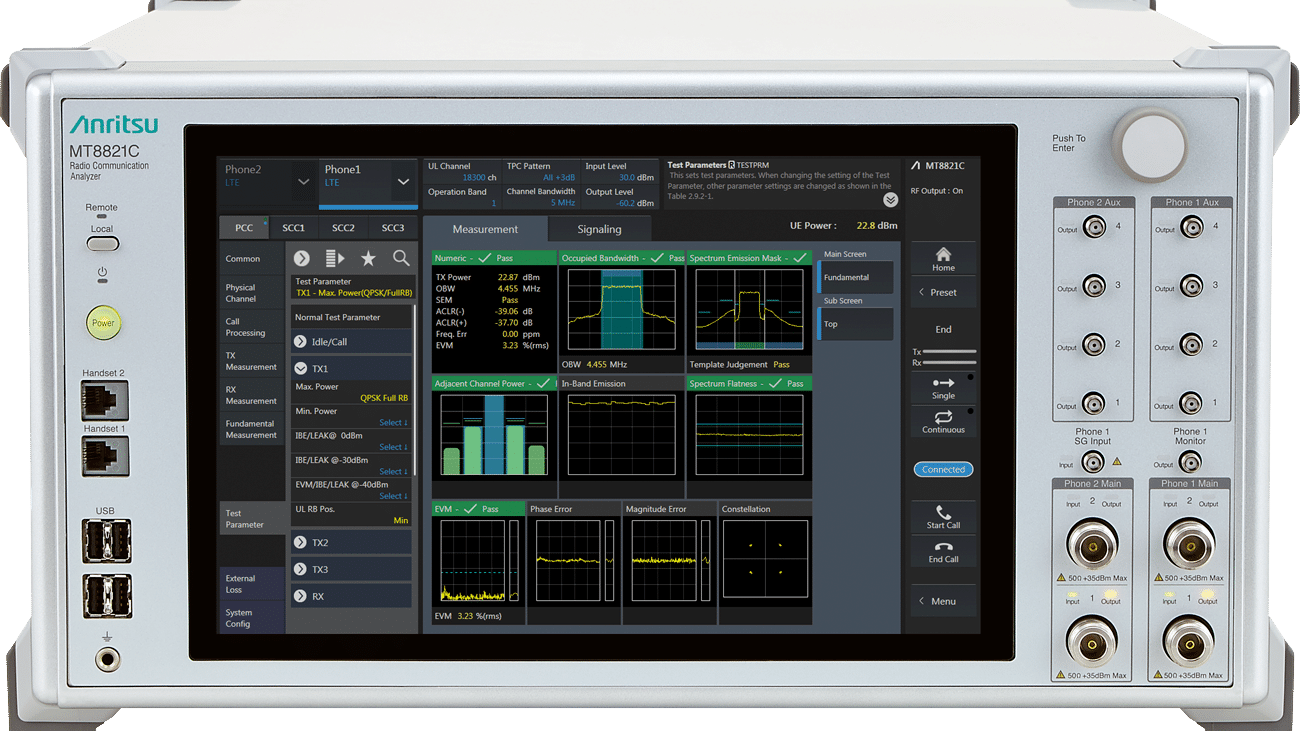Click the list-play sequence icon
Viewport: 1300px width, 731px height.
[335, 258]
